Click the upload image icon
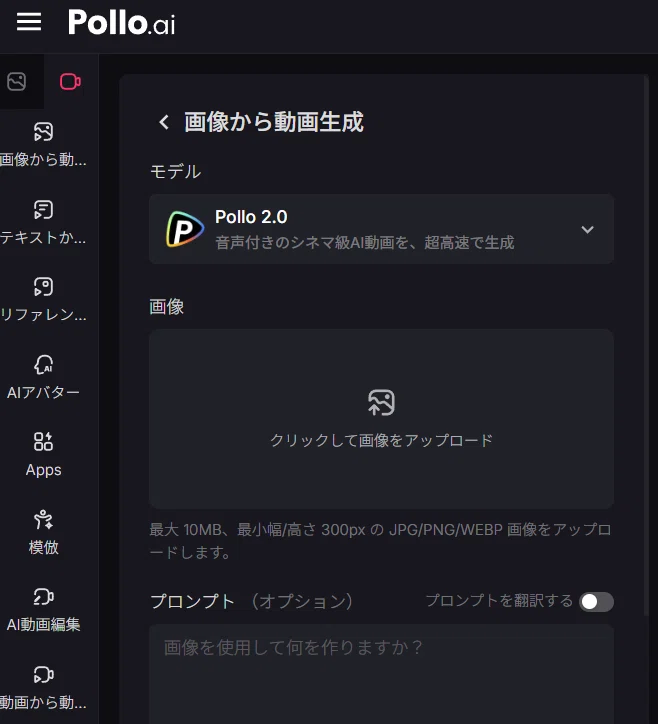Viewport: 658px width, 724px height. (381, 402)
